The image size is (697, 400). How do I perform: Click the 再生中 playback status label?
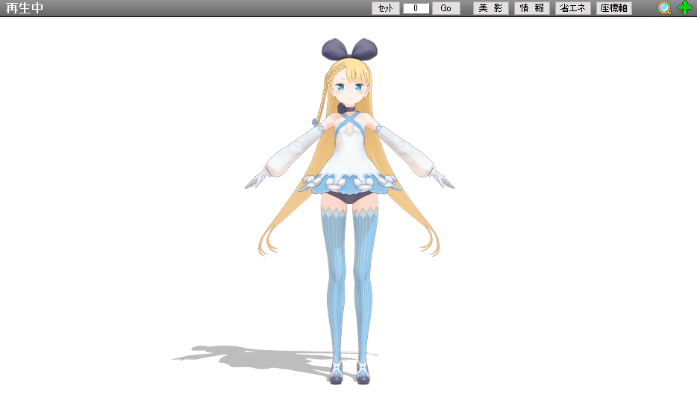coord(25,8)
